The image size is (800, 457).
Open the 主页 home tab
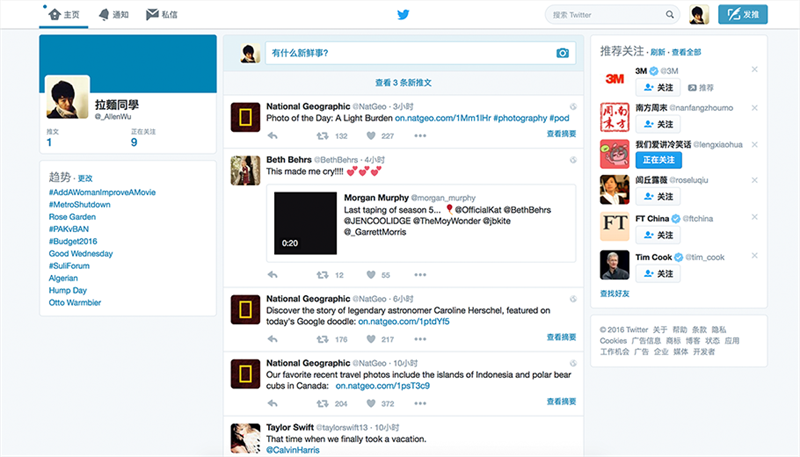(64, 14)
